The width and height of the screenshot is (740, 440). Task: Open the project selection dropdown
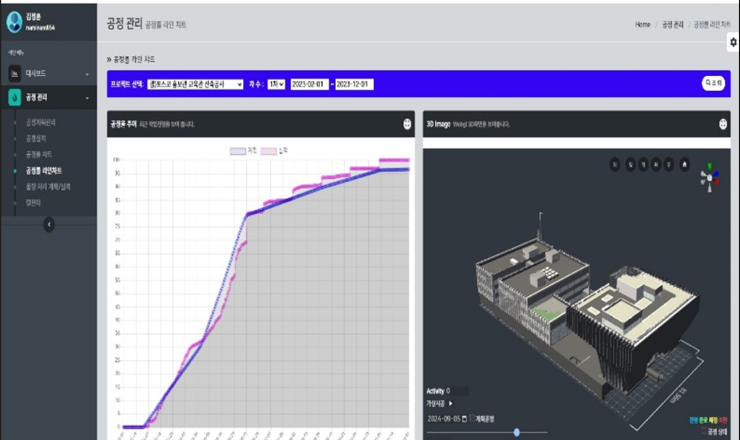pyautogui.click(x=195, y=84)
